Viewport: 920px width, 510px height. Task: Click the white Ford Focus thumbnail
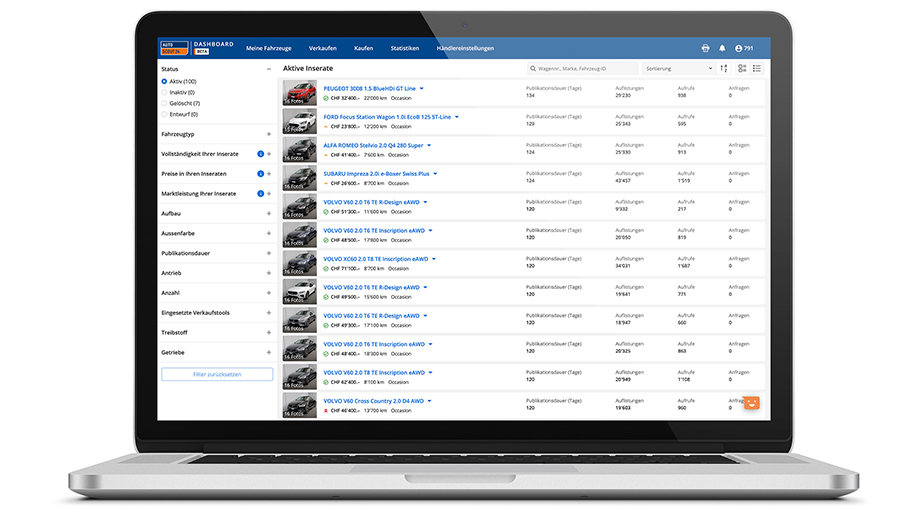point(299,121)
